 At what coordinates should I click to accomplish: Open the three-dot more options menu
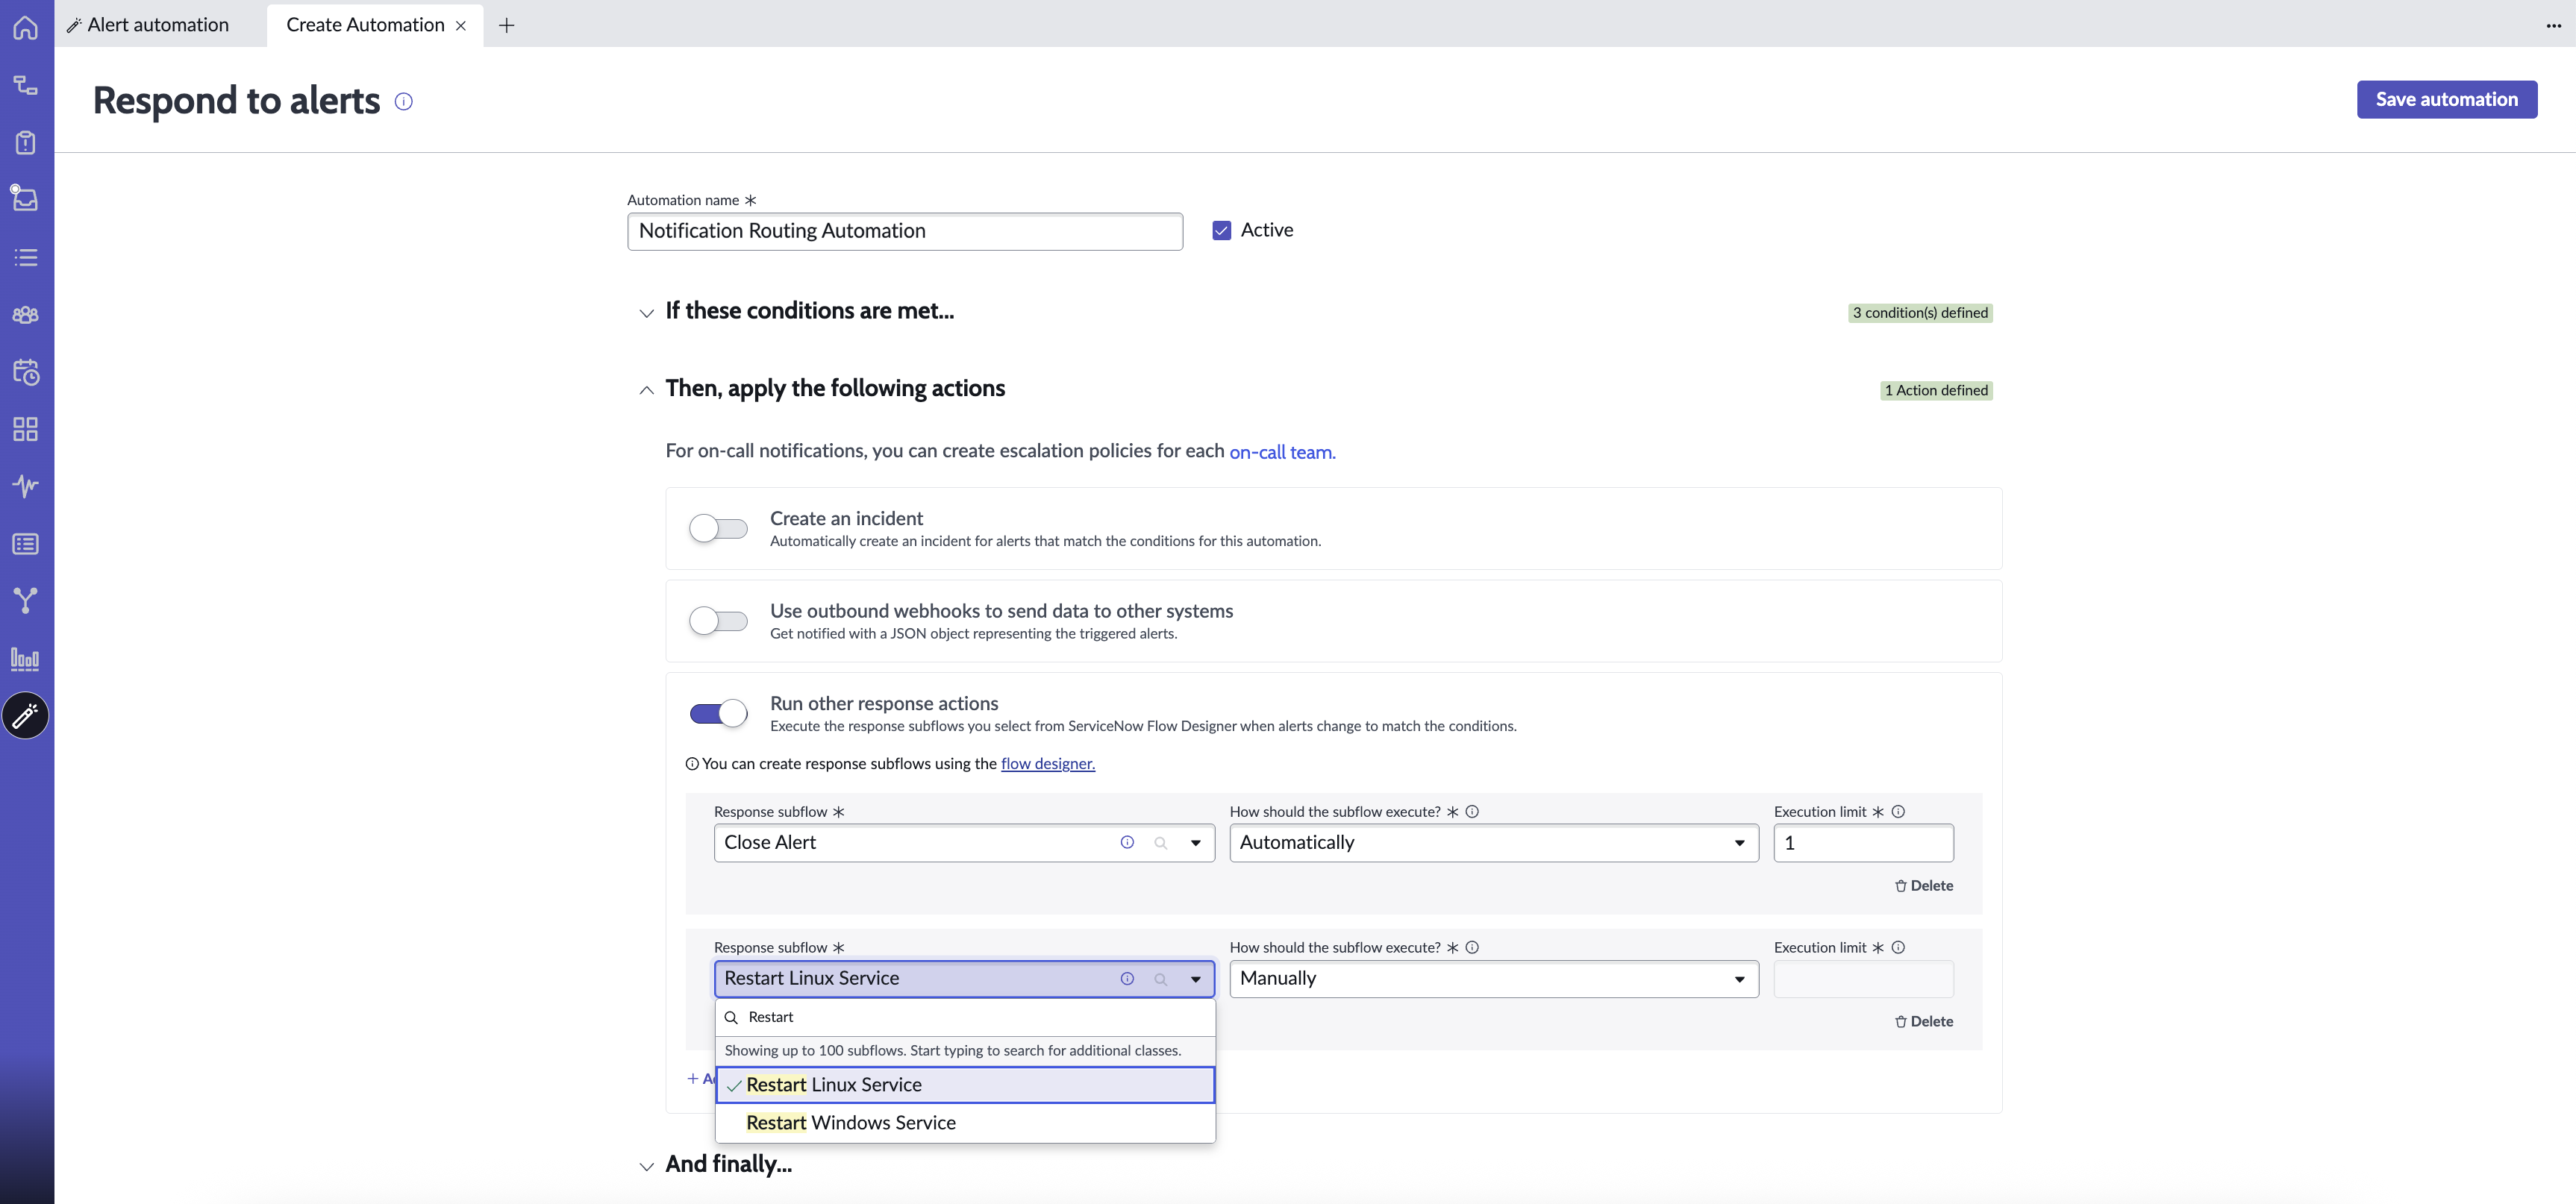tap(2553, 26)
